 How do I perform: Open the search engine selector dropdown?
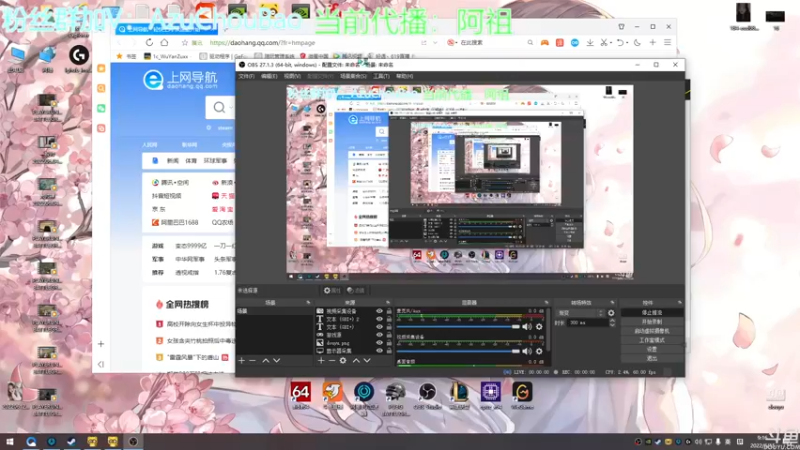tap(451, 43)
